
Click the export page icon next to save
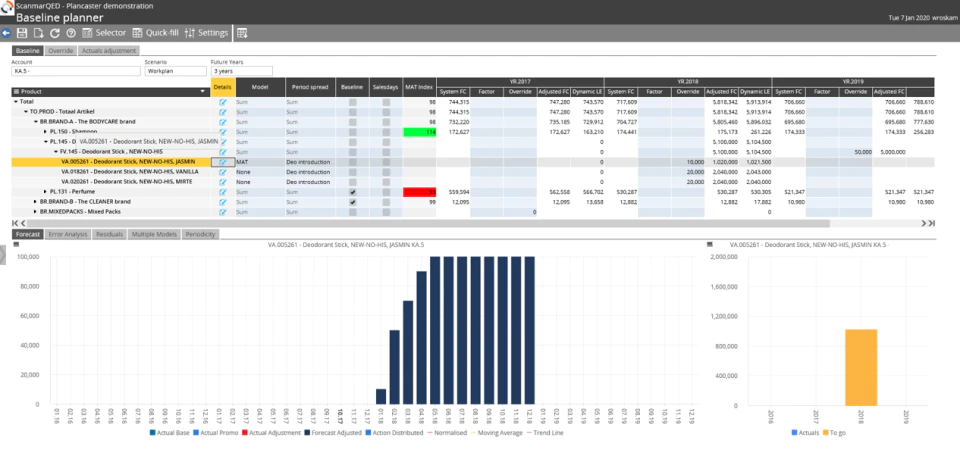tap(39, 33)
